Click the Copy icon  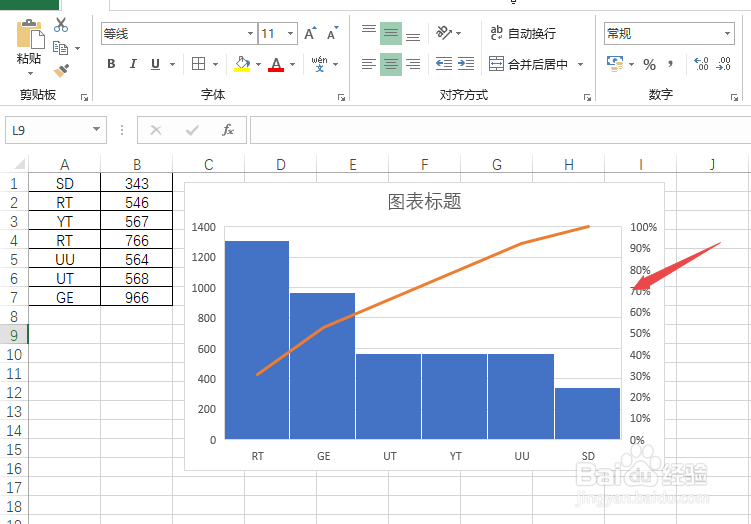click(60, 48)
